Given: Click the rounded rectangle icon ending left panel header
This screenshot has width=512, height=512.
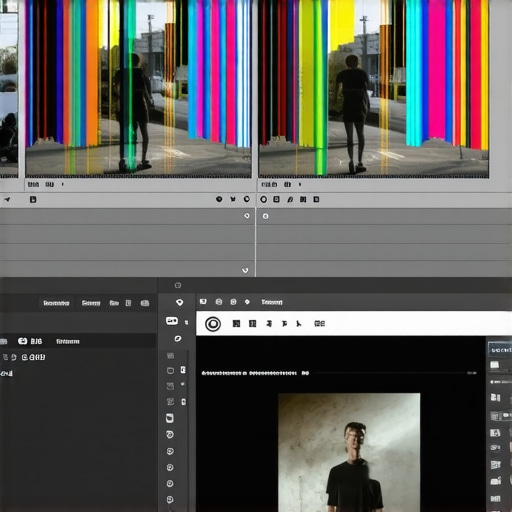Looking at the screenshot, I should 145,303.
